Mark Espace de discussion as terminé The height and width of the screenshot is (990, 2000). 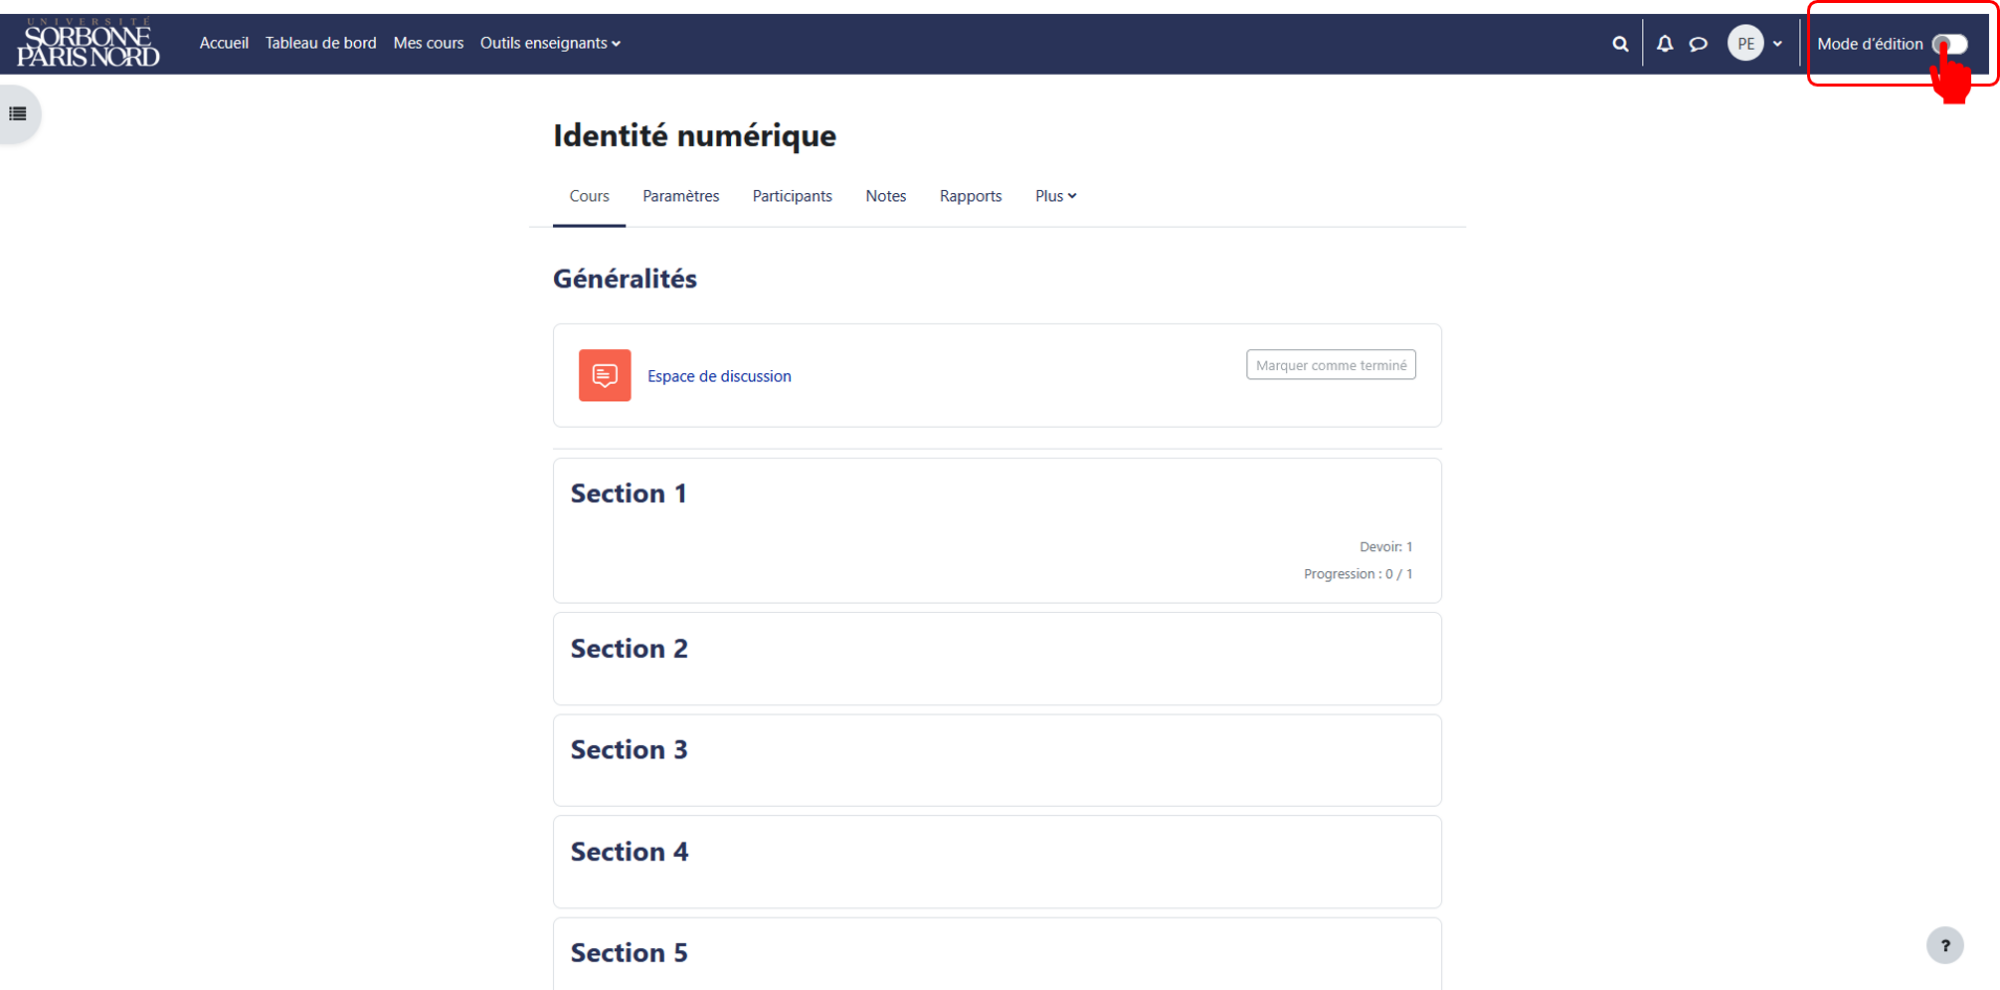[x=1331, y=365]
